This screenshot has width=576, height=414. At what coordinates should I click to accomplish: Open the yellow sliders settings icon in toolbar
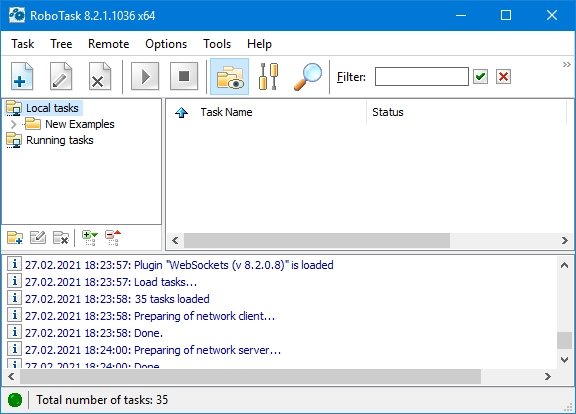click(269, 76)
